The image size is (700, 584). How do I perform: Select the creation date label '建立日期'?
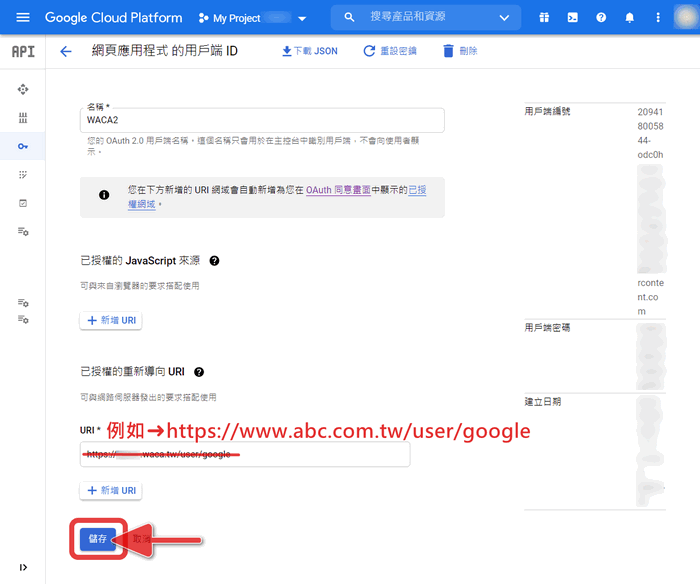542,402
